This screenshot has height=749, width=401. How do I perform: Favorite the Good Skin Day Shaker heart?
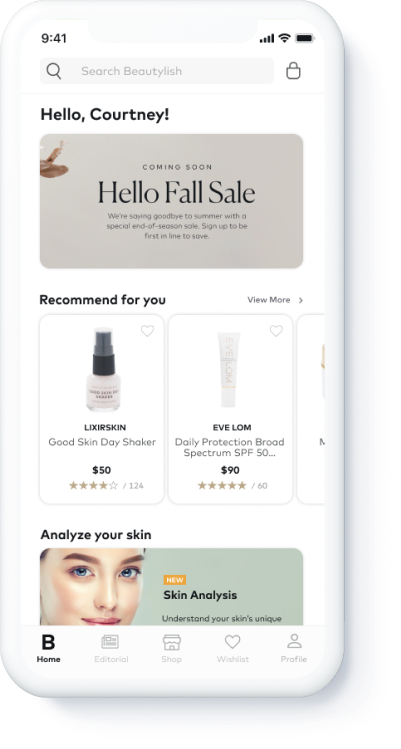(x=148, y=331)
